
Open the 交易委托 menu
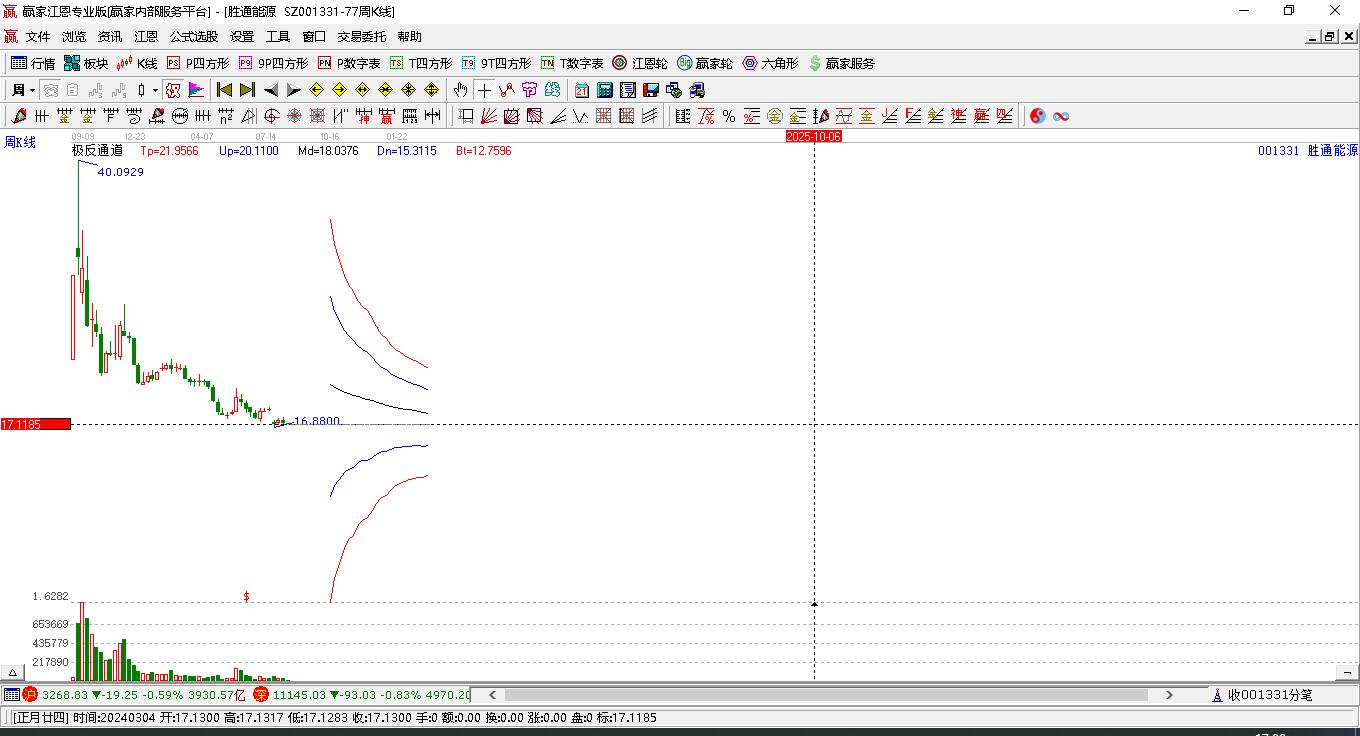[361, 36]
